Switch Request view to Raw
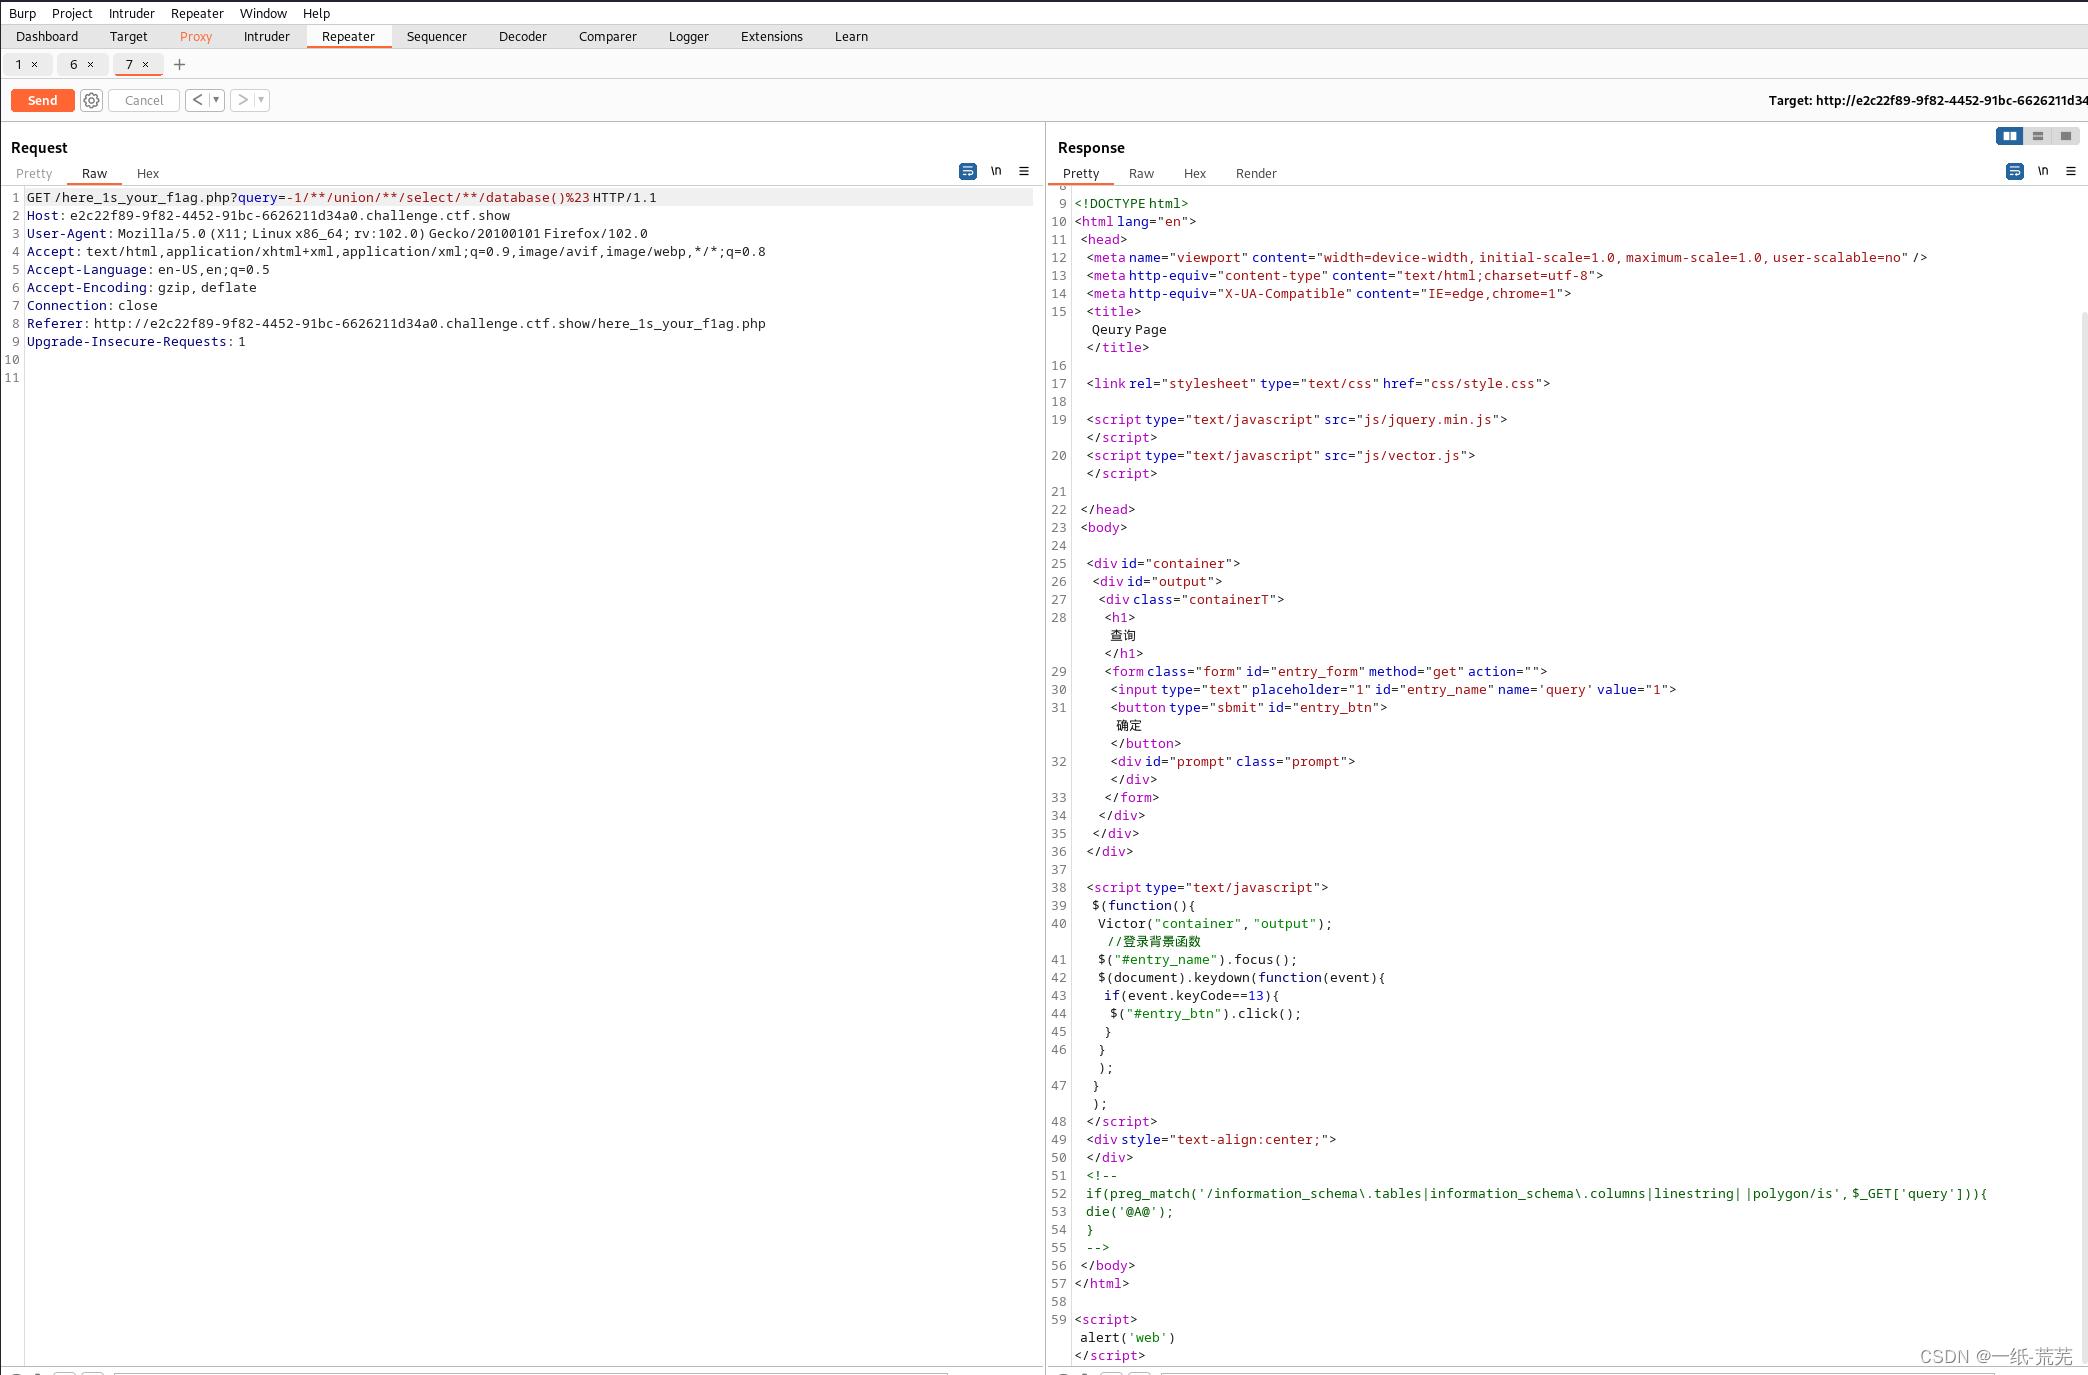Screen dimensions: 2088x1375 tap(94, 173)
